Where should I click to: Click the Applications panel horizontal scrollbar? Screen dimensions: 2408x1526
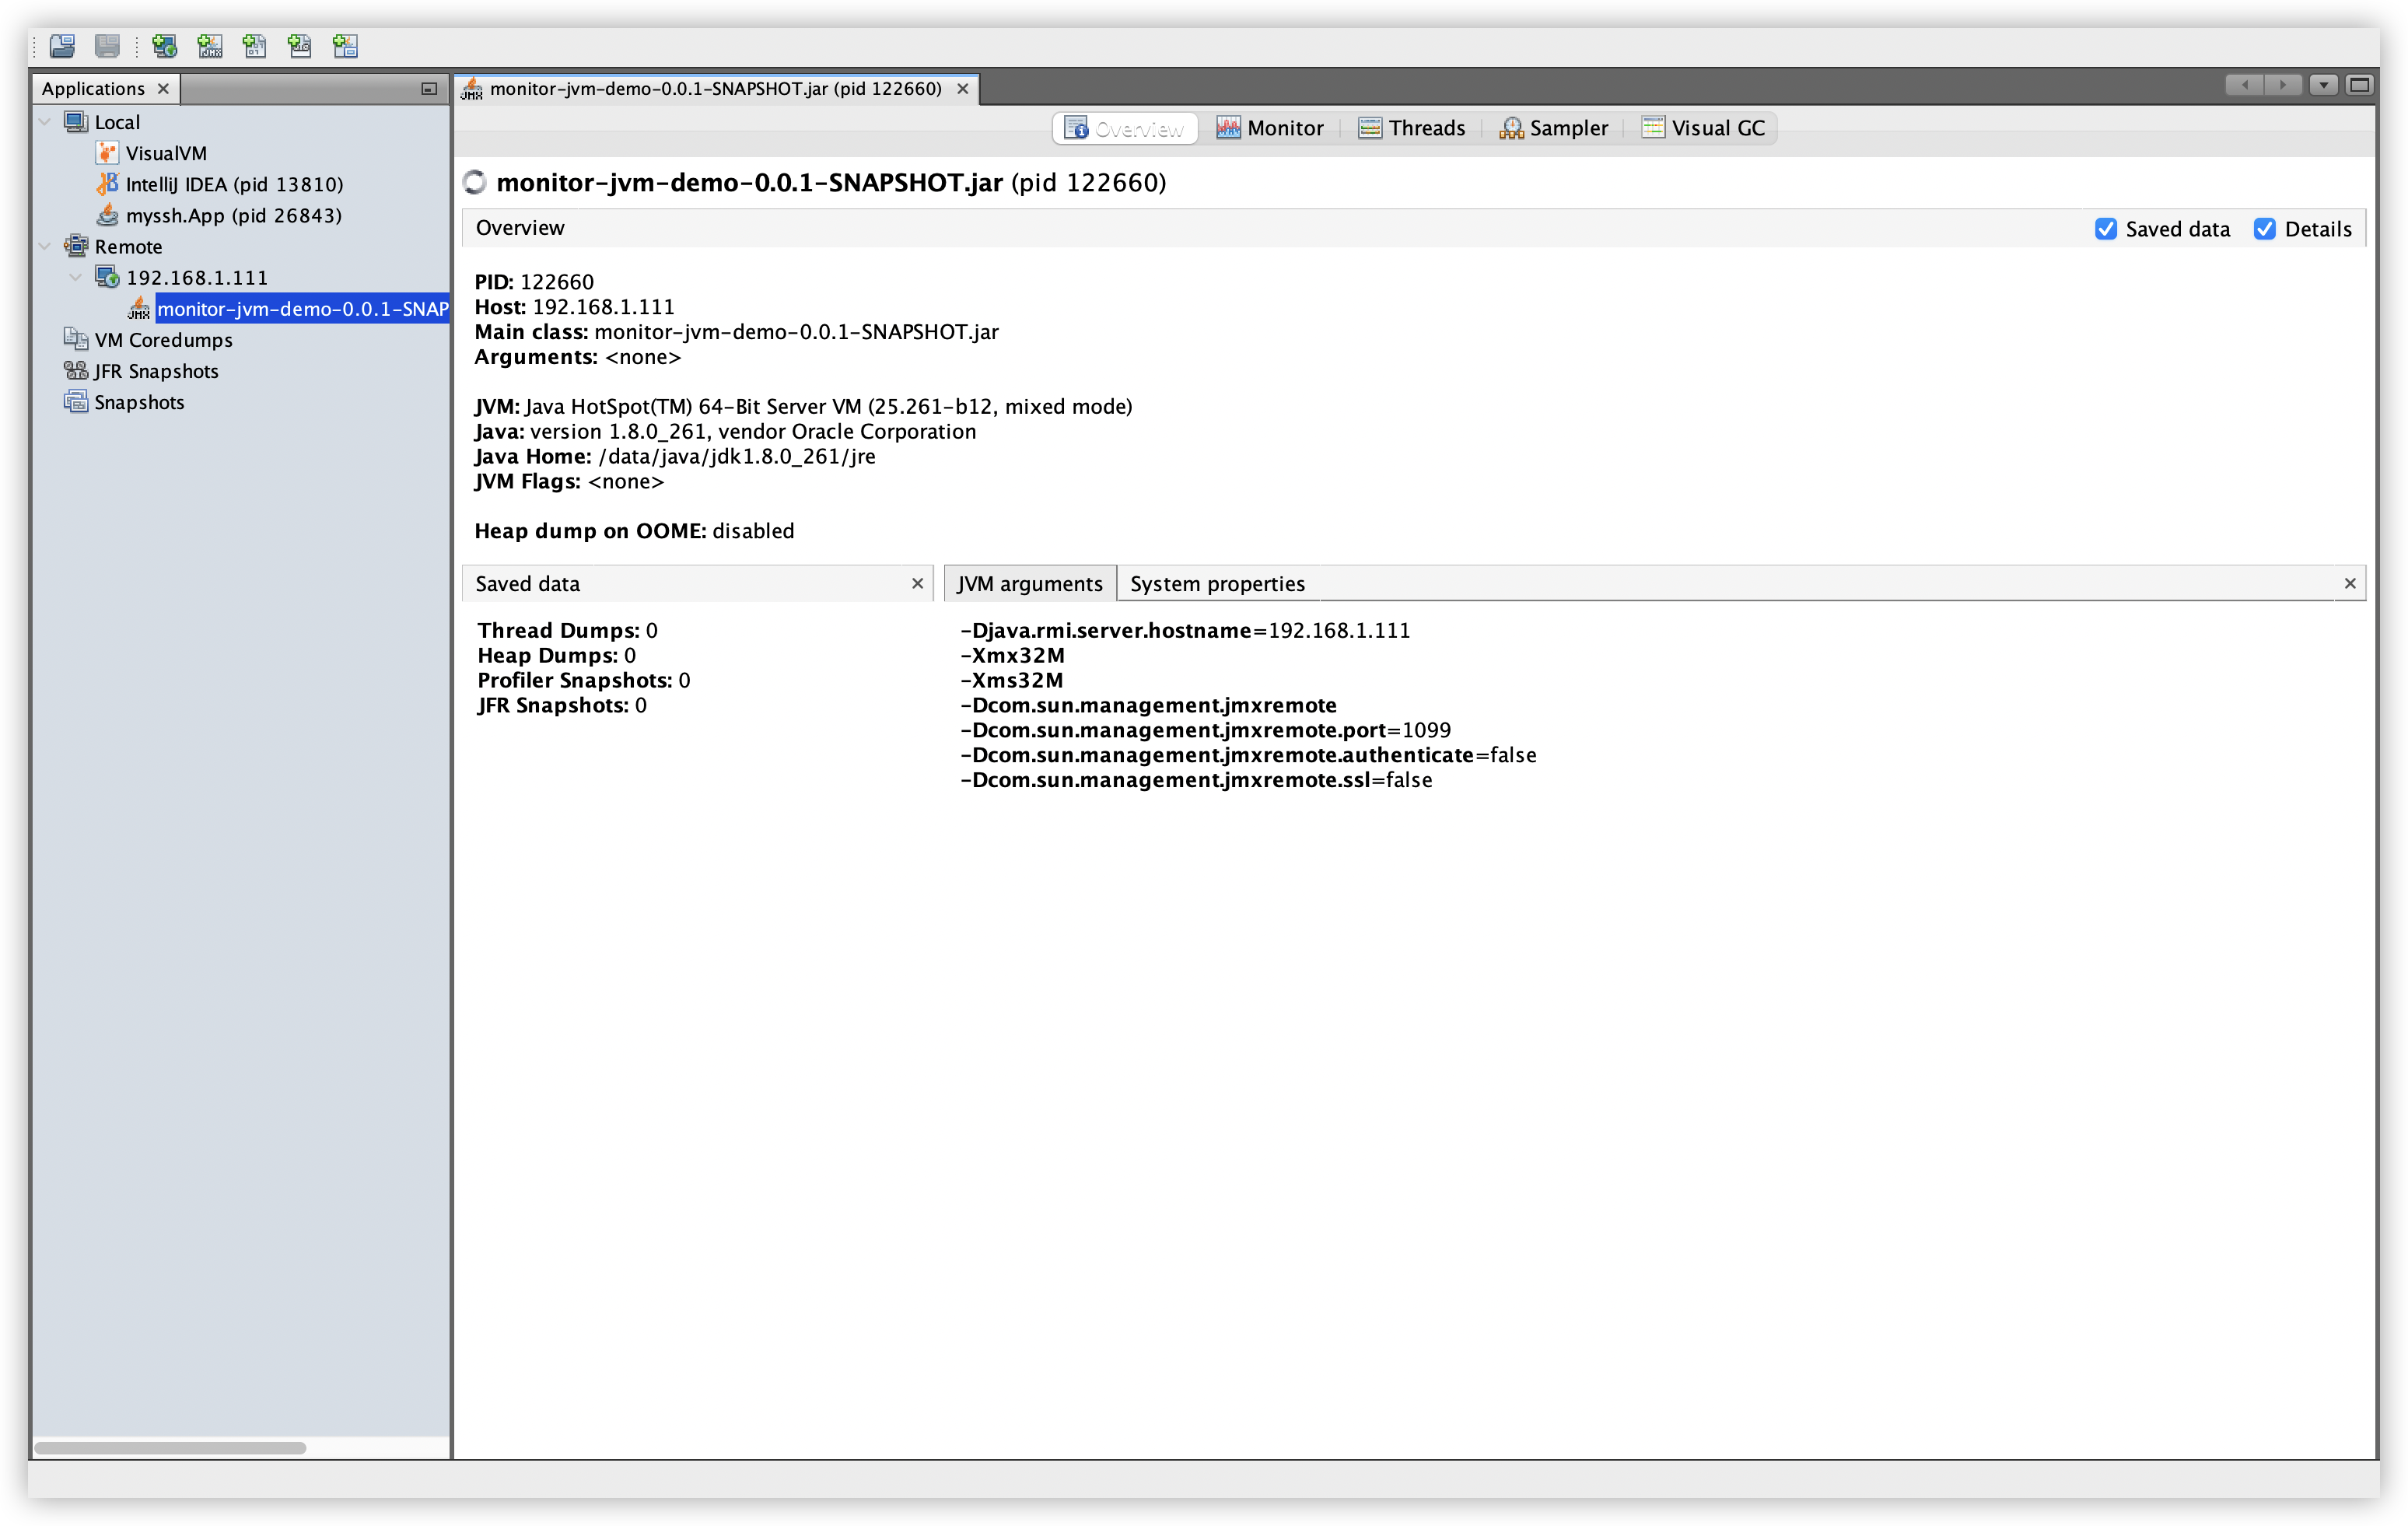170,1448
